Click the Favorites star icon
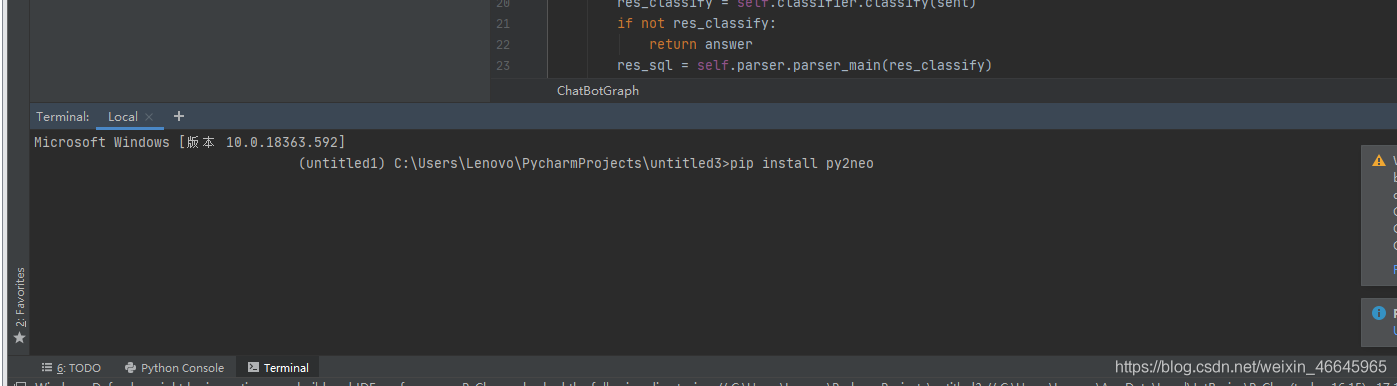1397x386 pixels. coord(20,338)
